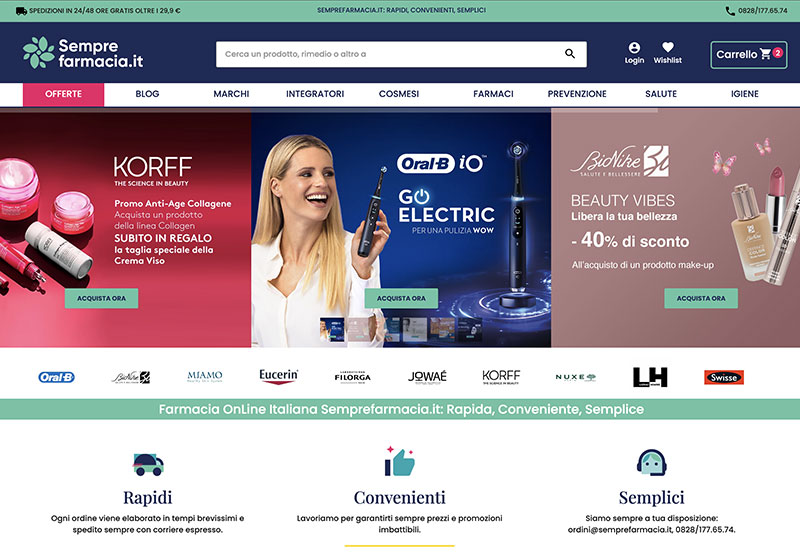Image resolution: width=800 pixels, height=560 pixels.
Task: Click the Korff brand logo in brand row
Action: [501, 377]
